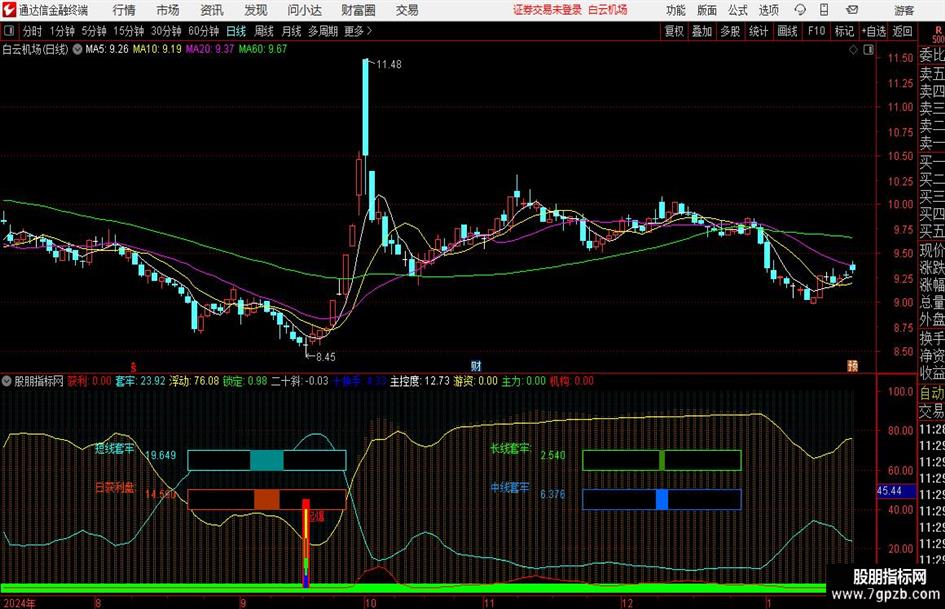Image resolution: width=945 pixels, height=609 pixels.
Task: Click the 11.48 high price label
Action: [x=389, y=65]
